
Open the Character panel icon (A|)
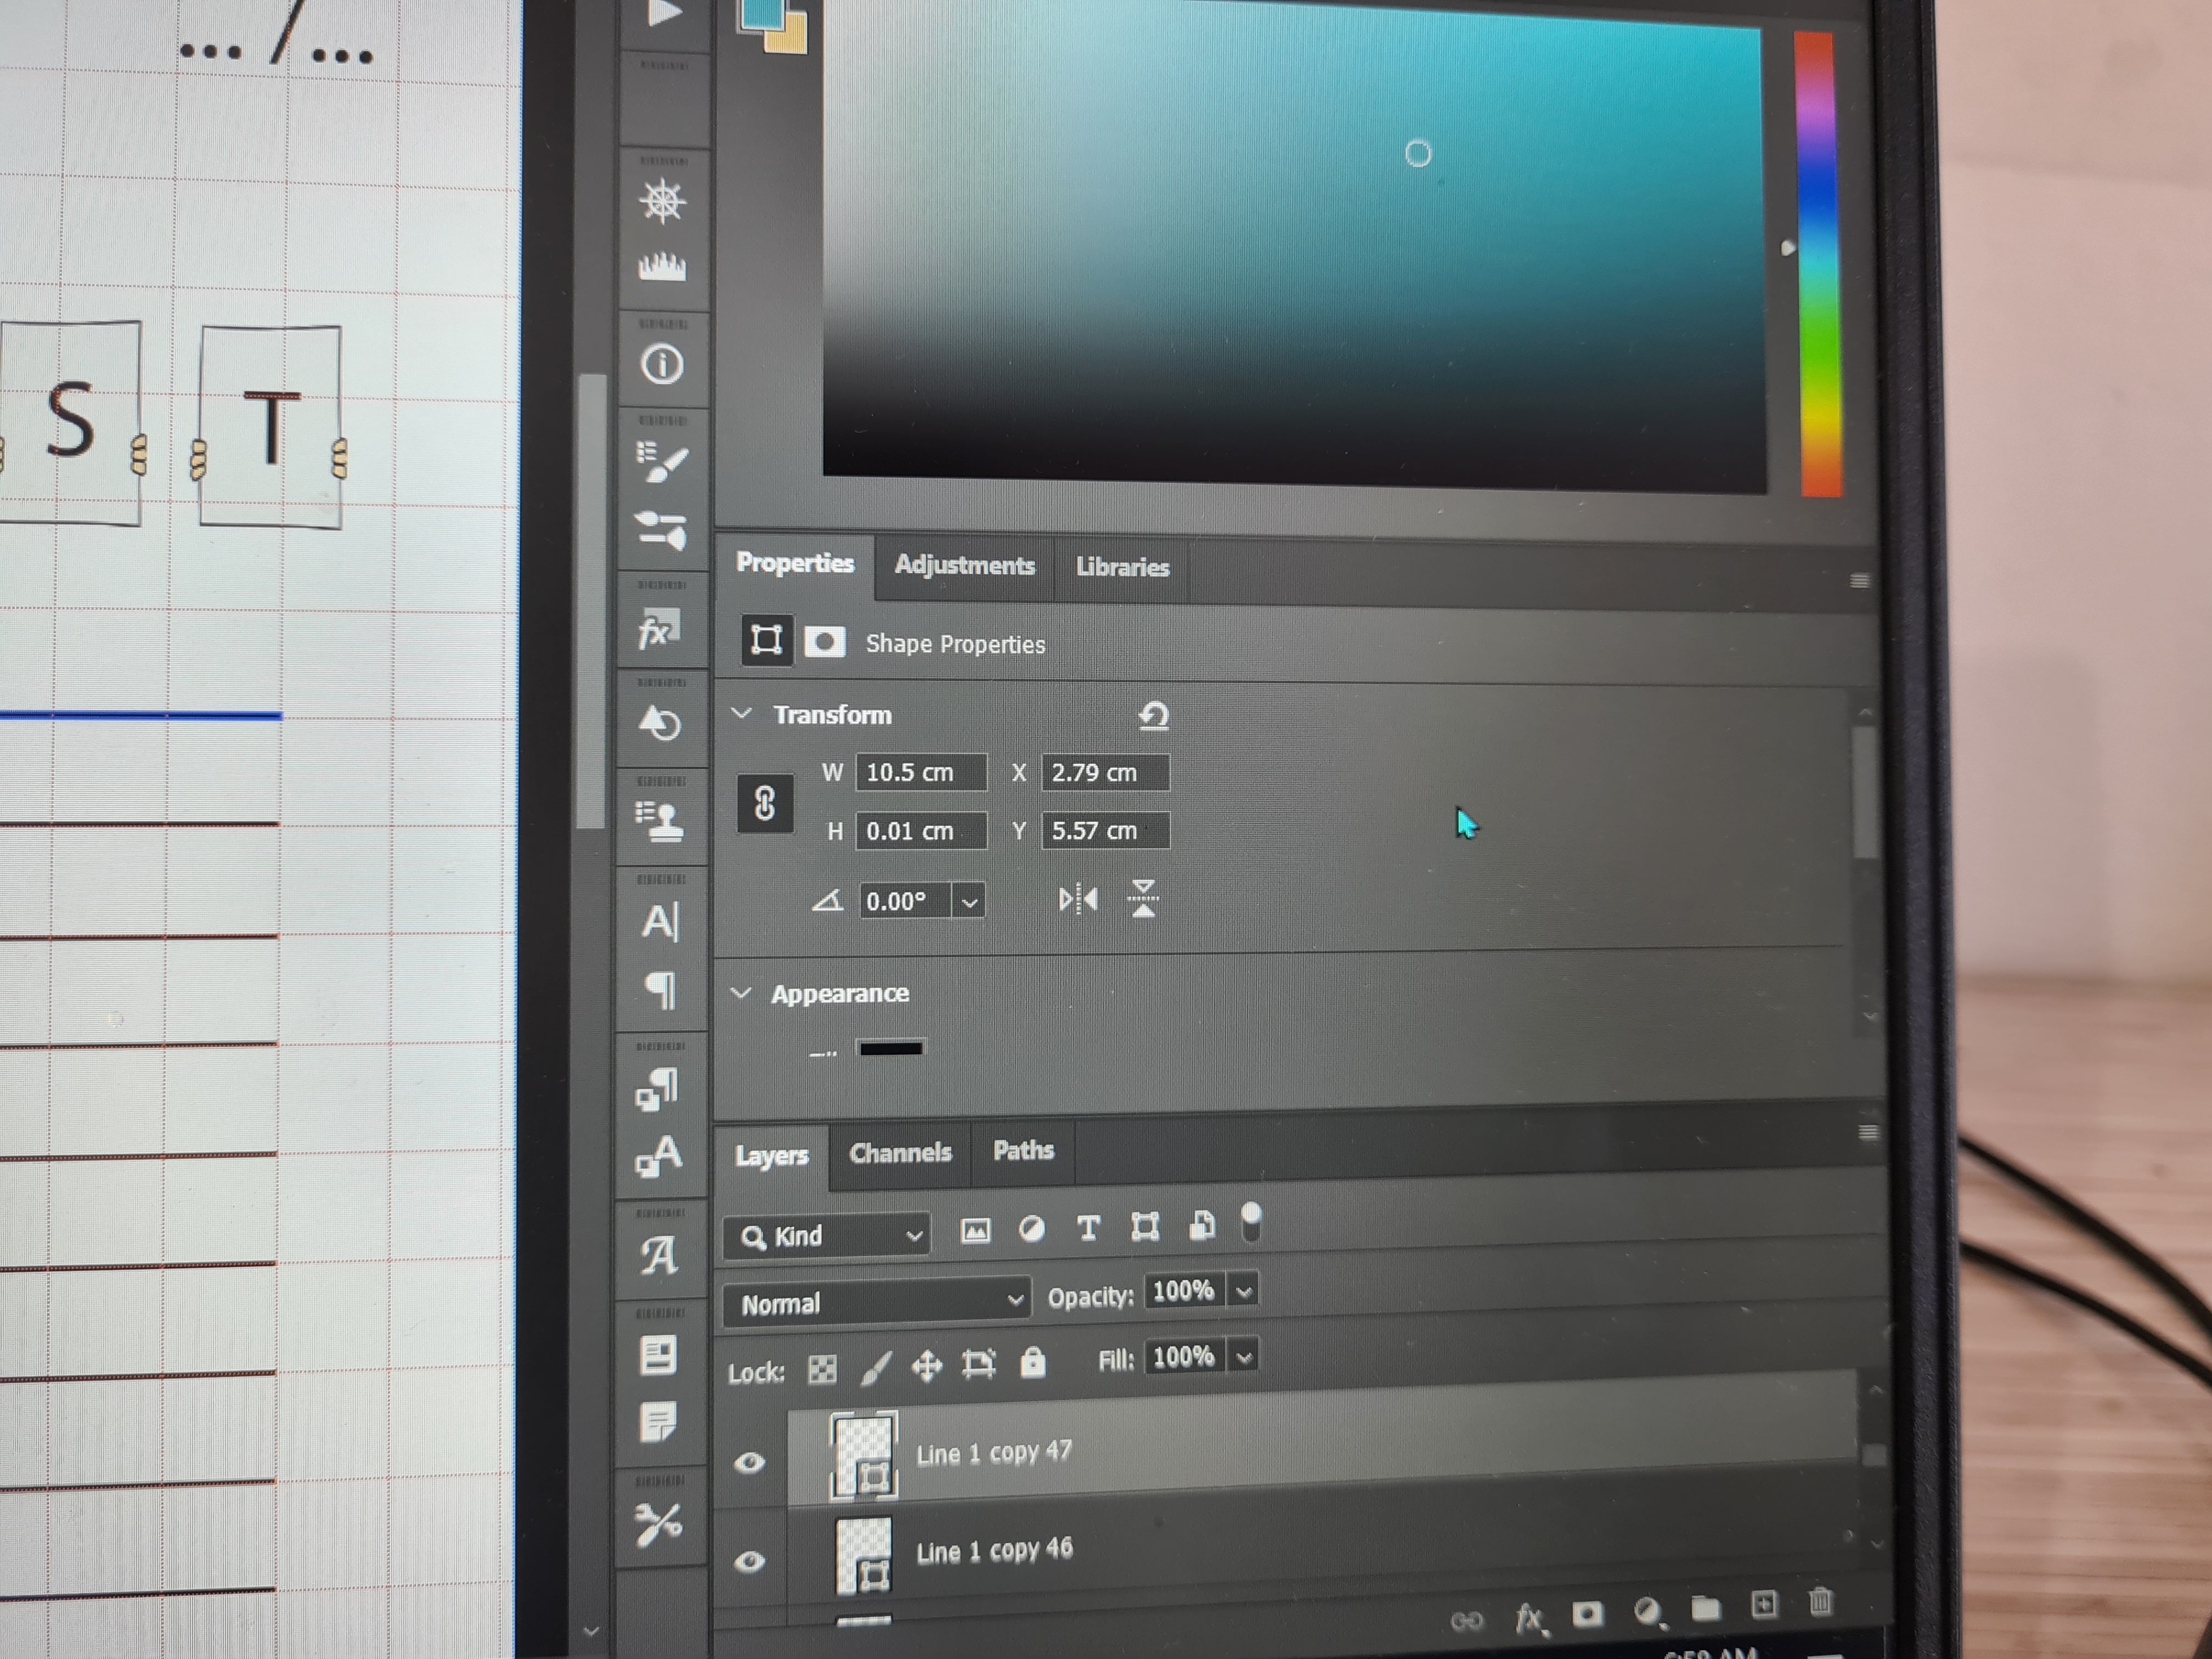(x=660, y=921)
